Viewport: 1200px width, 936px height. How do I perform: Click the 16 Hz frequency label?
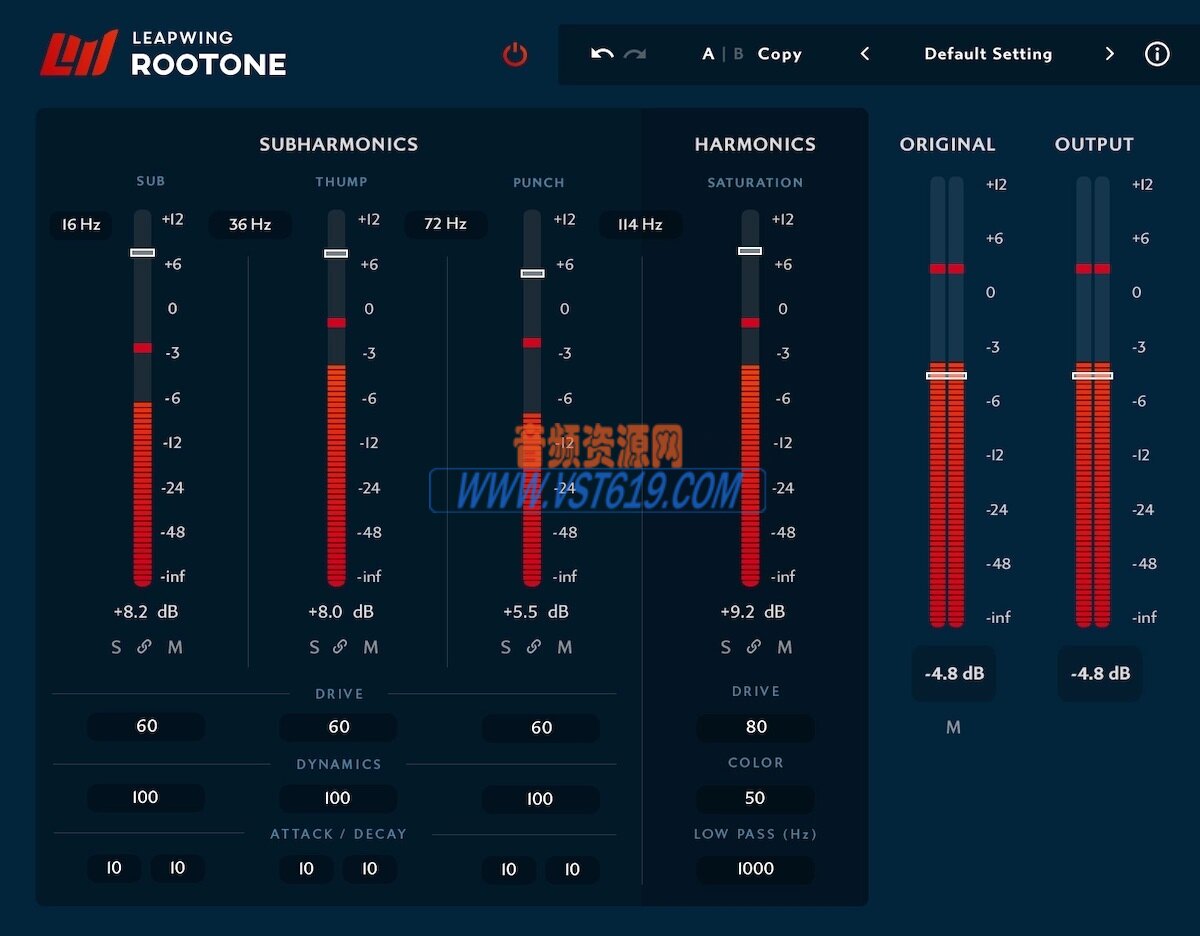point(79,224)
